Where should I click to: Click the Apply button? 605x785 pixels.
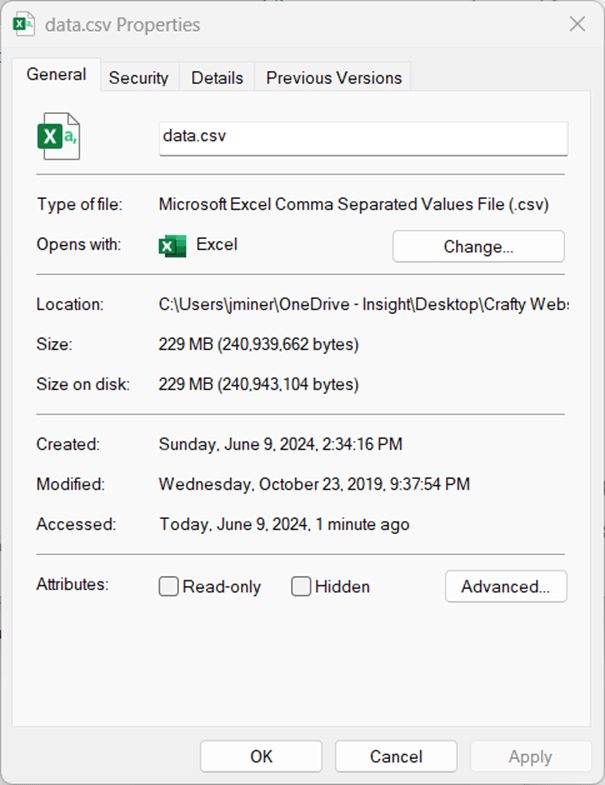pyautogui.click(x=530, y=757)
